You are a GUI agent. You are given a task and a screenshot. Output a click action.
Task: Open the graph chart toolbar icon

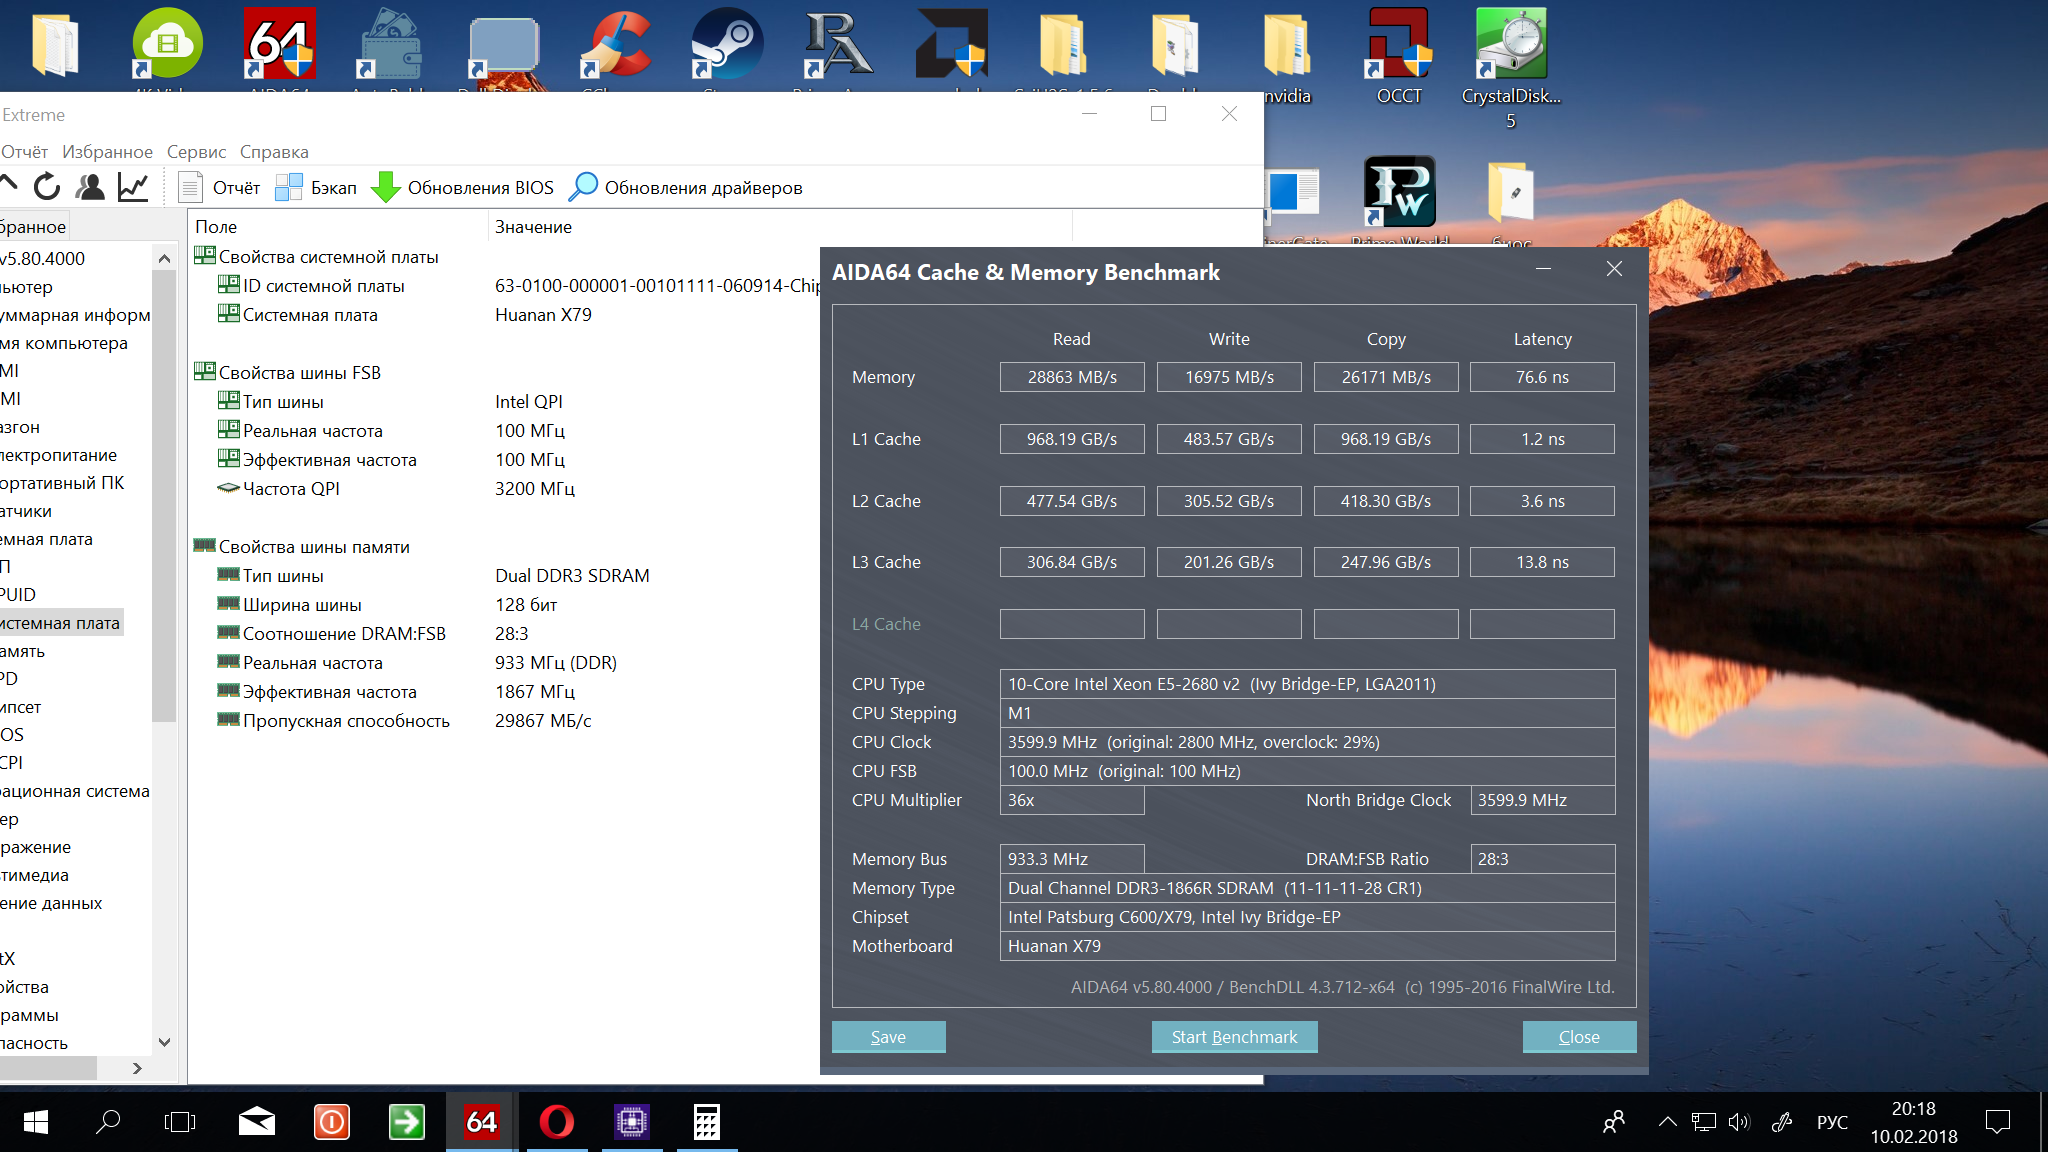(x=133, y=187)
